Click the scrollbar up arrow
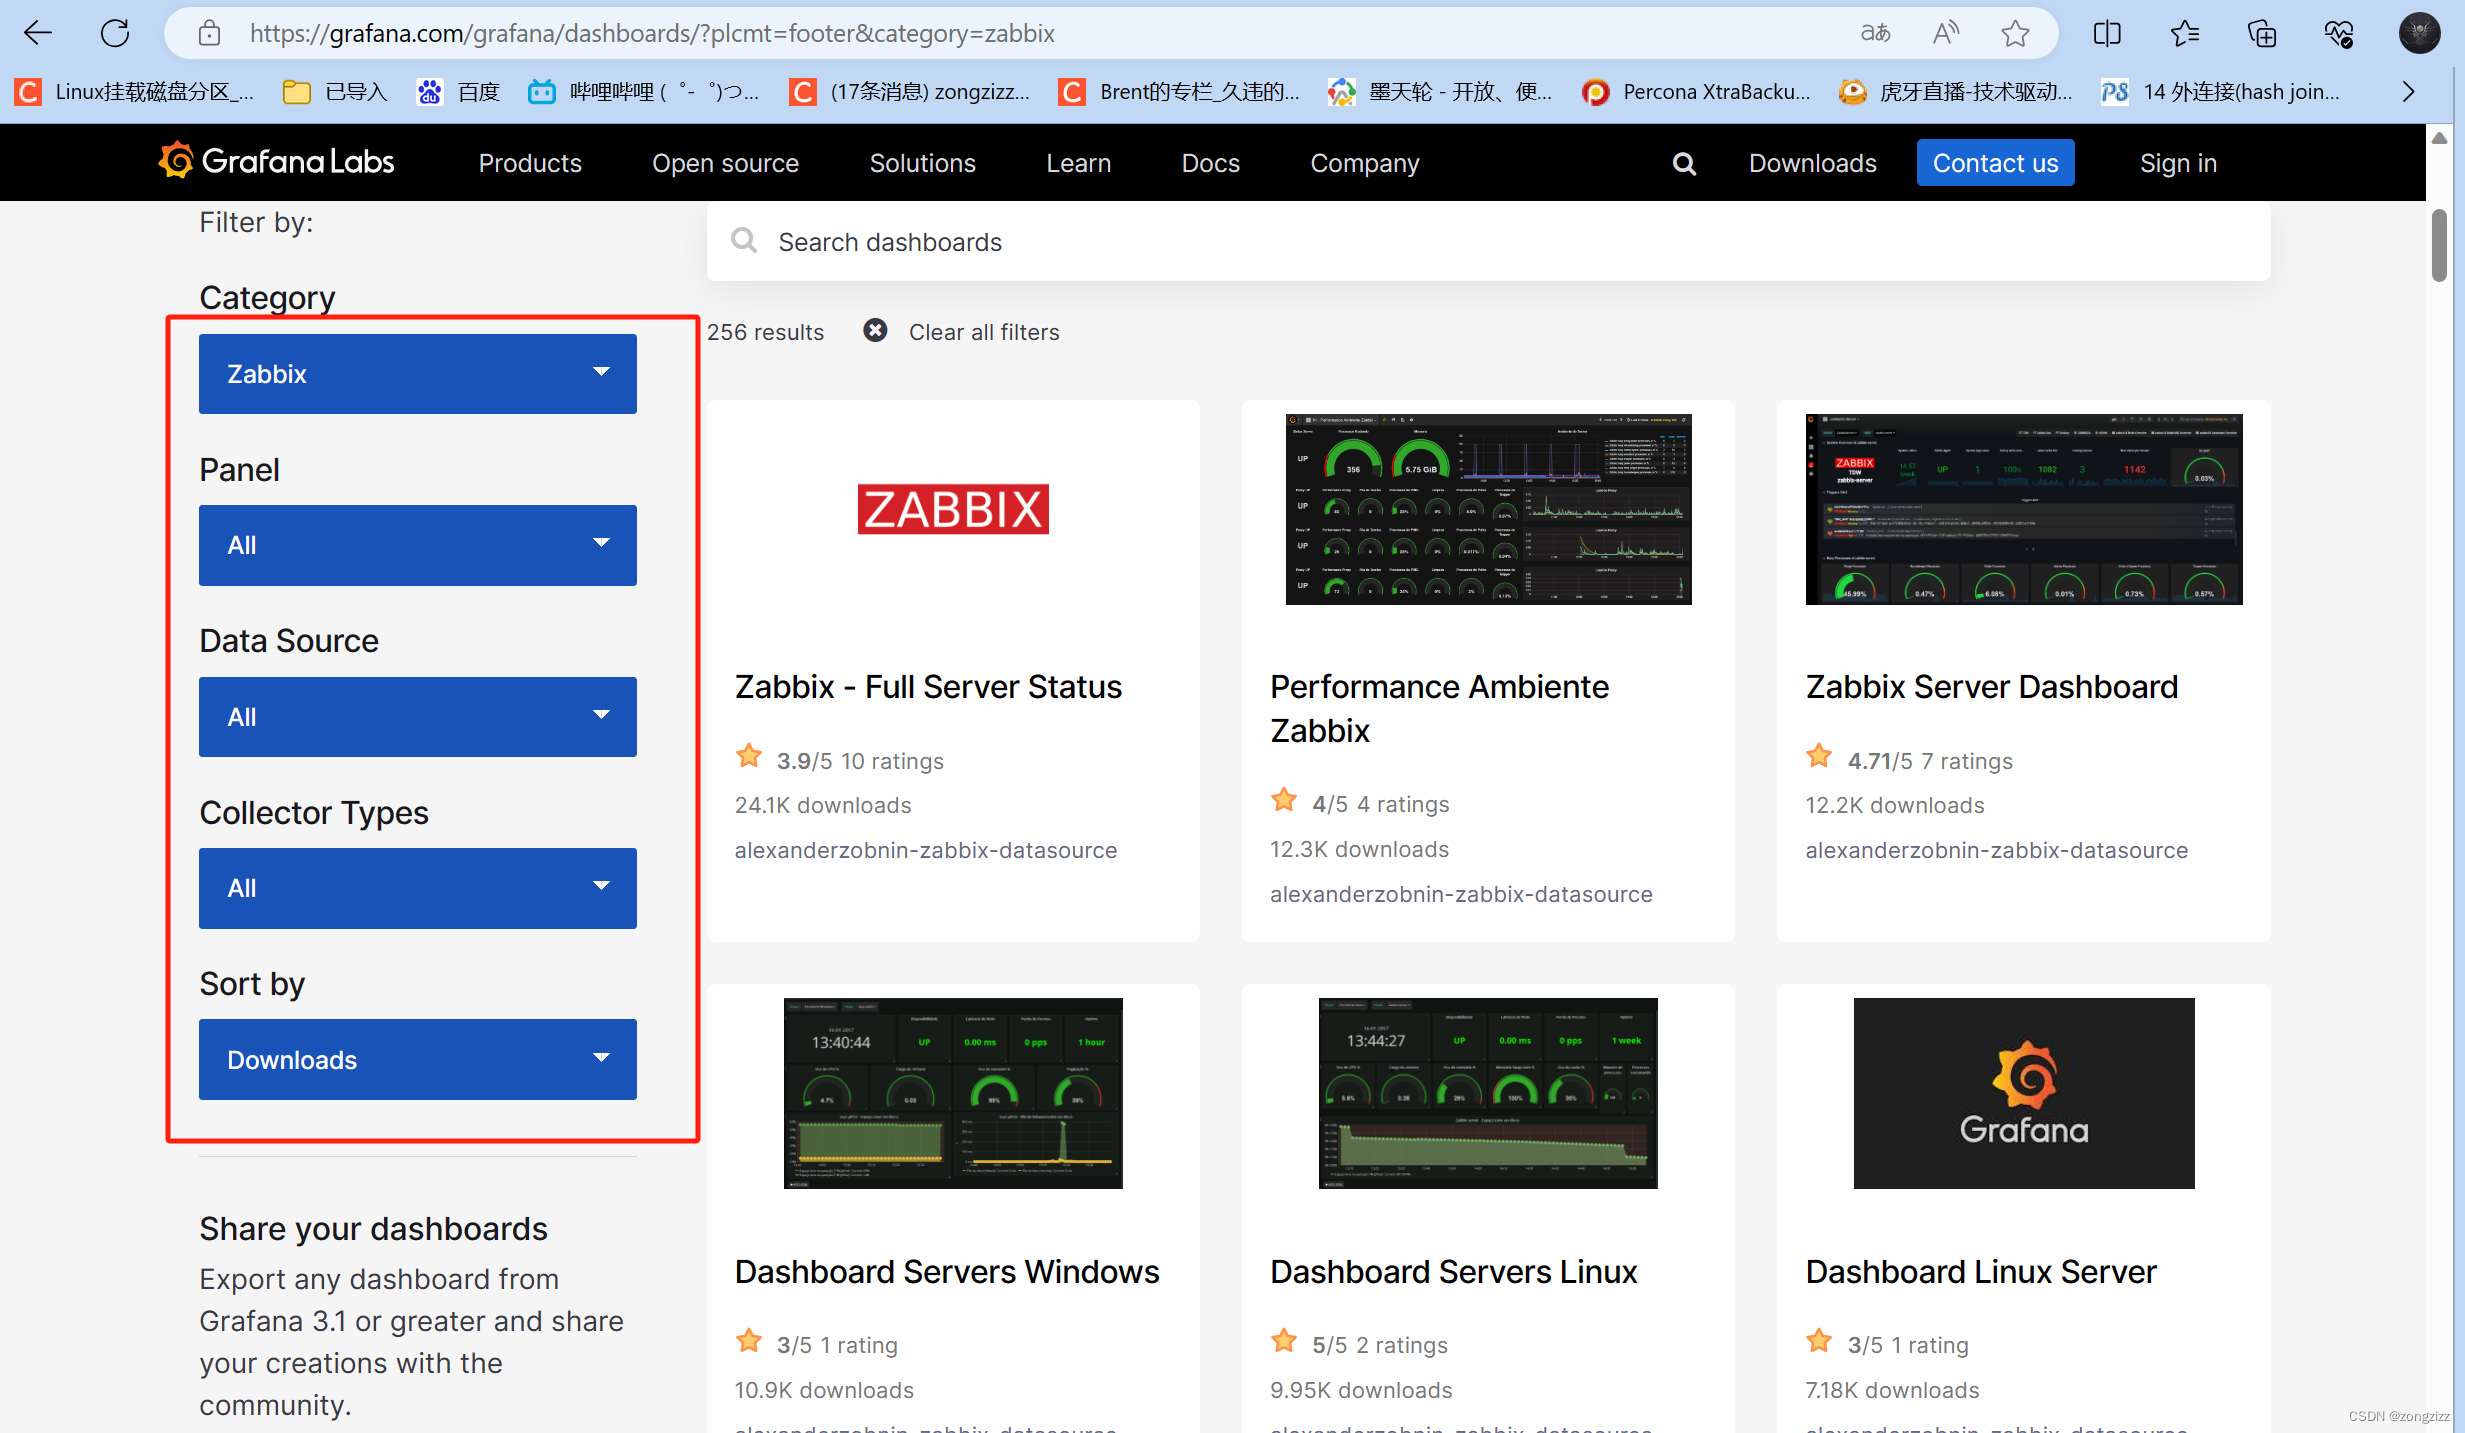The image size is (2465, 1433). coord(2439,138)
